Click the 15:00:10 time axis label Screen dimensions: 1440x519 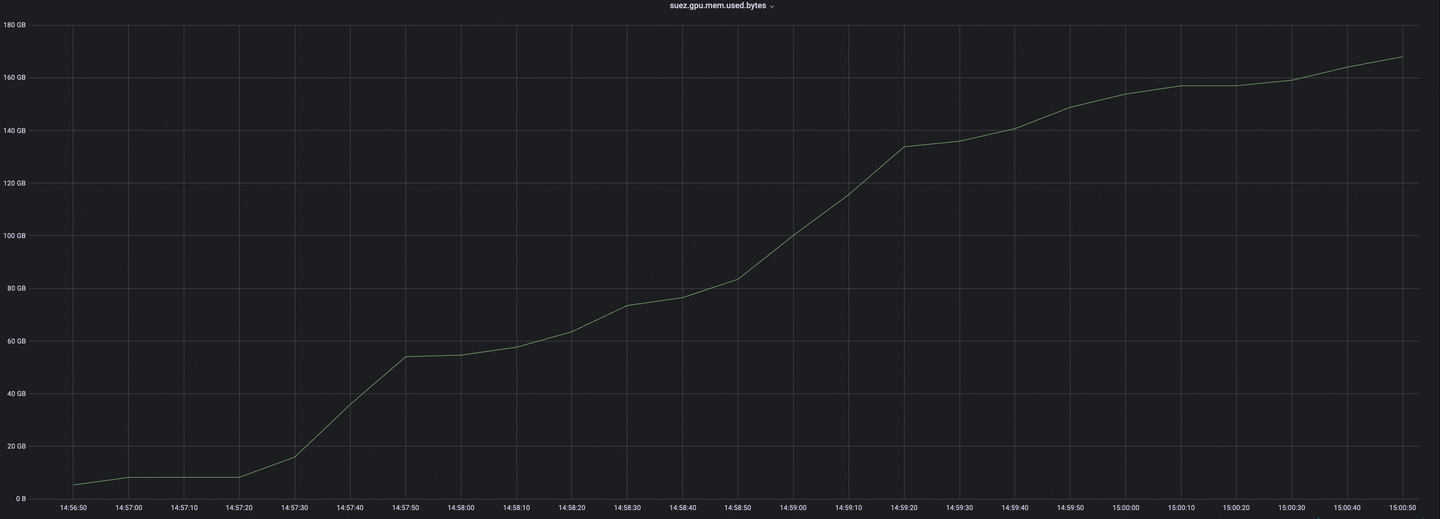[1181, 508]
